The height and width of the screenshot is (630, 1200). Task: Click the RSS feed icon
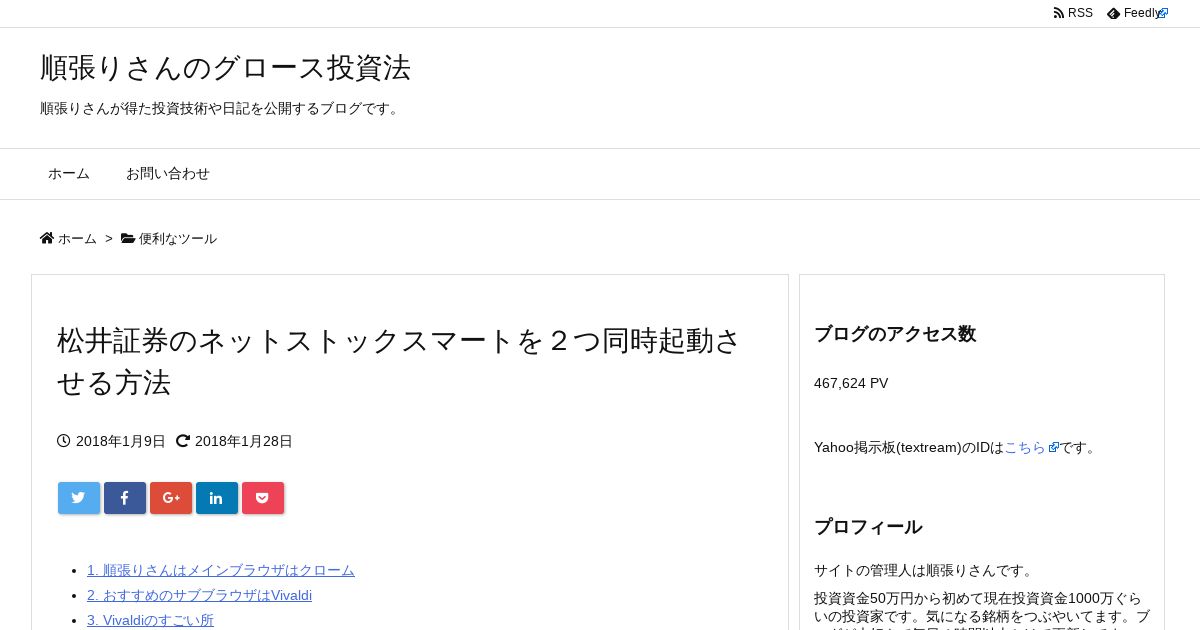pos(1059,13)
